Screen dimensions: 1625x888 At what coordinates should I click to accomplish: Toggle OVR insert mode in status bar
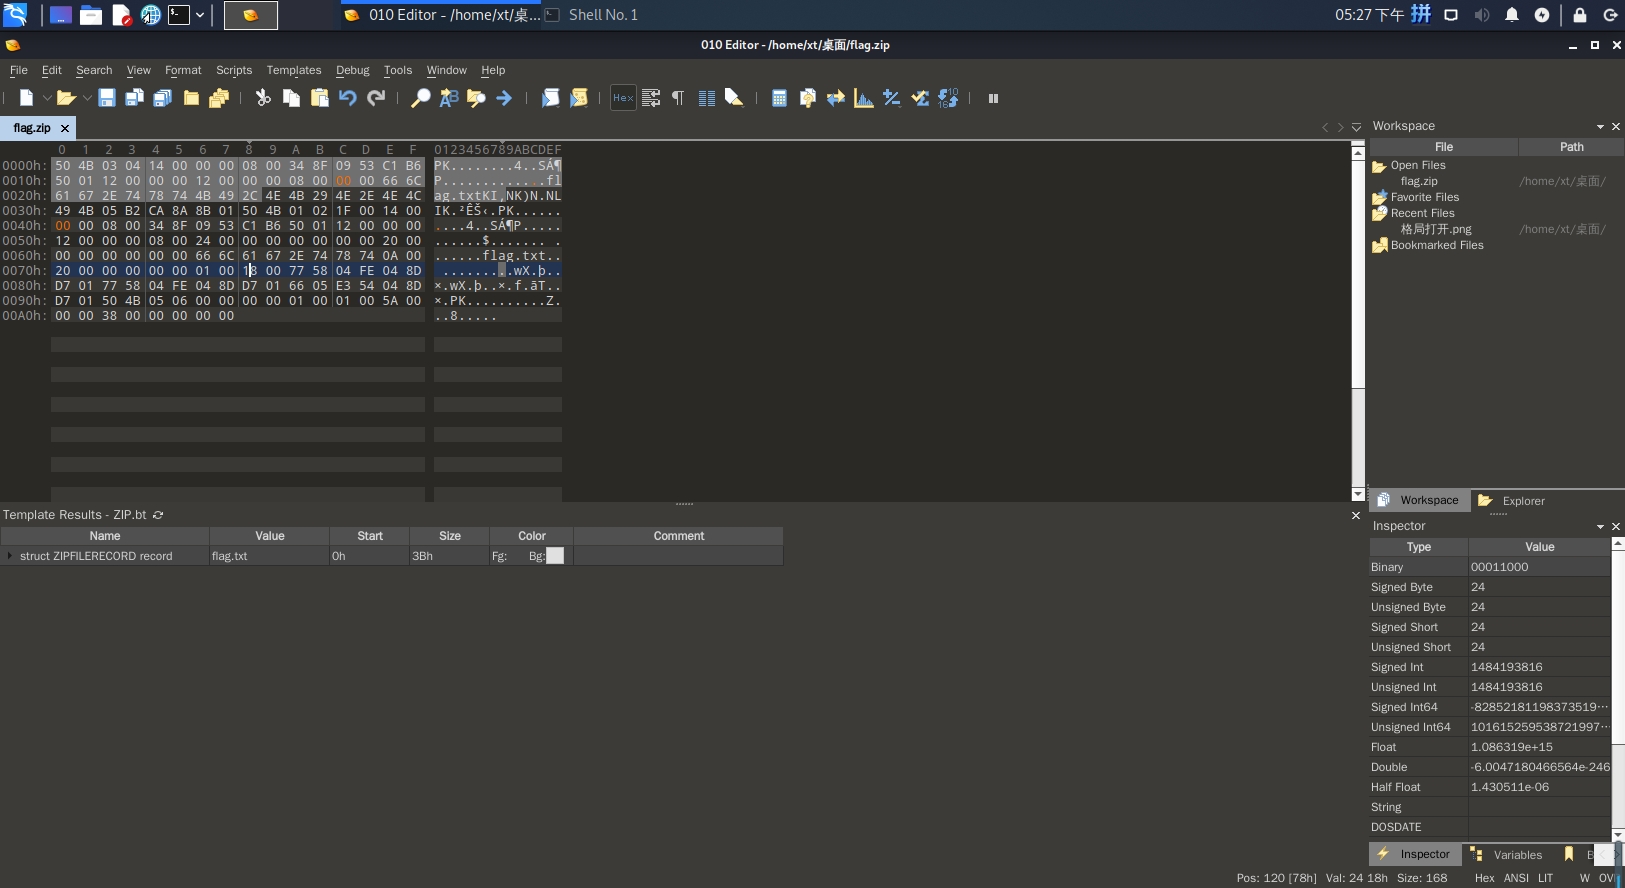[x=1606, y=878]
